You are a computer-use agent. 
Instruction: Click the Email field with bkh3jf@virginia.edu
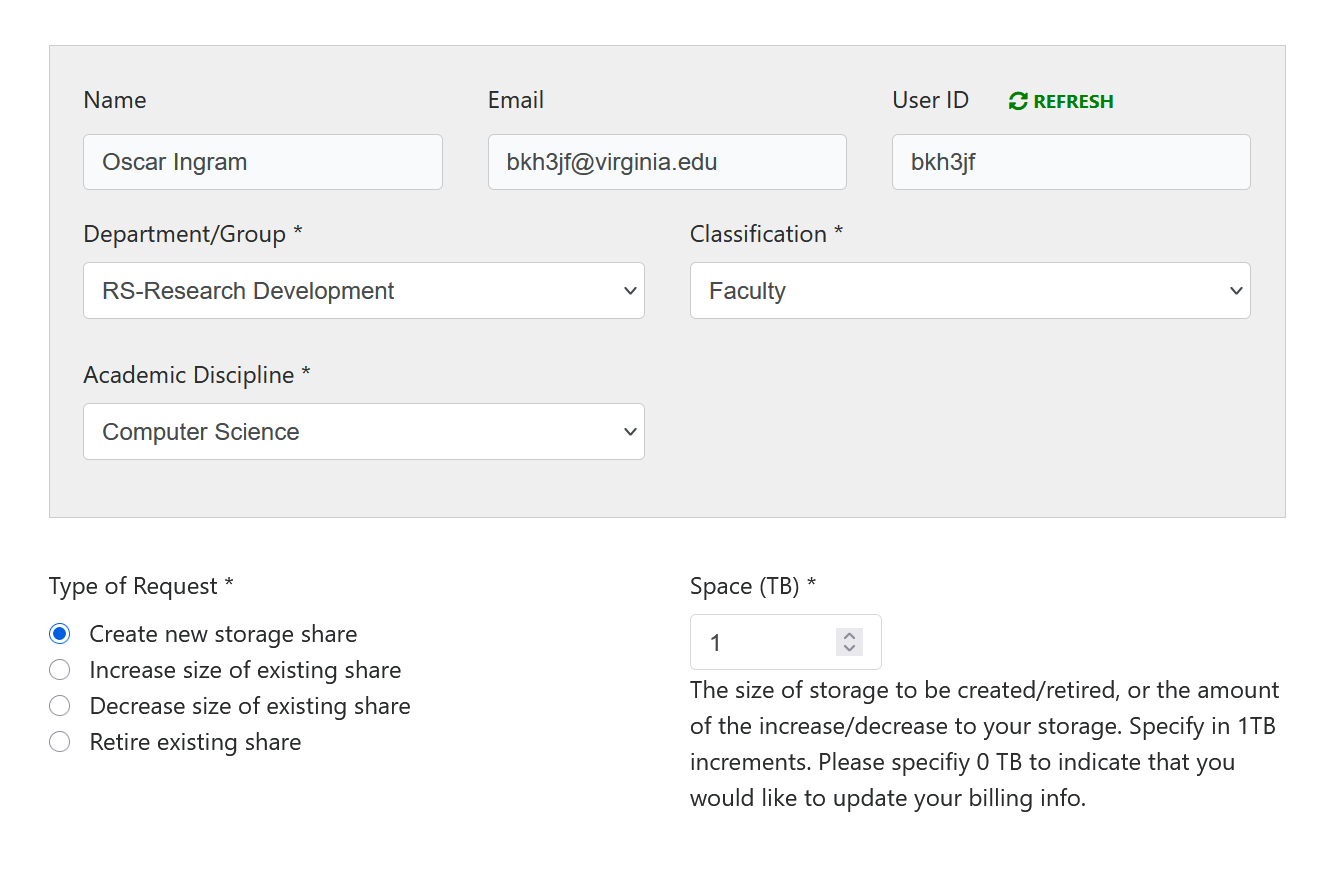point(667,162)
